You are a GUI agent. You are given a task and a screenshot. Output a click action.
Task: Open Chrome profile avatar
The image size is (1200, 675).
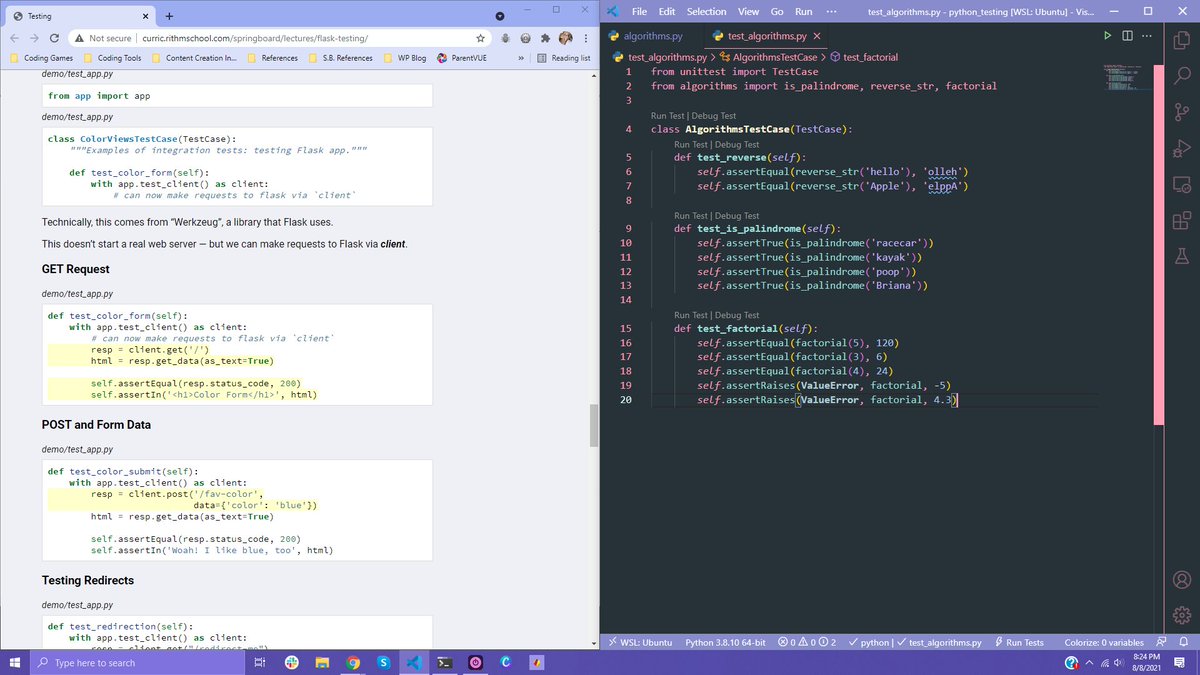566,38
